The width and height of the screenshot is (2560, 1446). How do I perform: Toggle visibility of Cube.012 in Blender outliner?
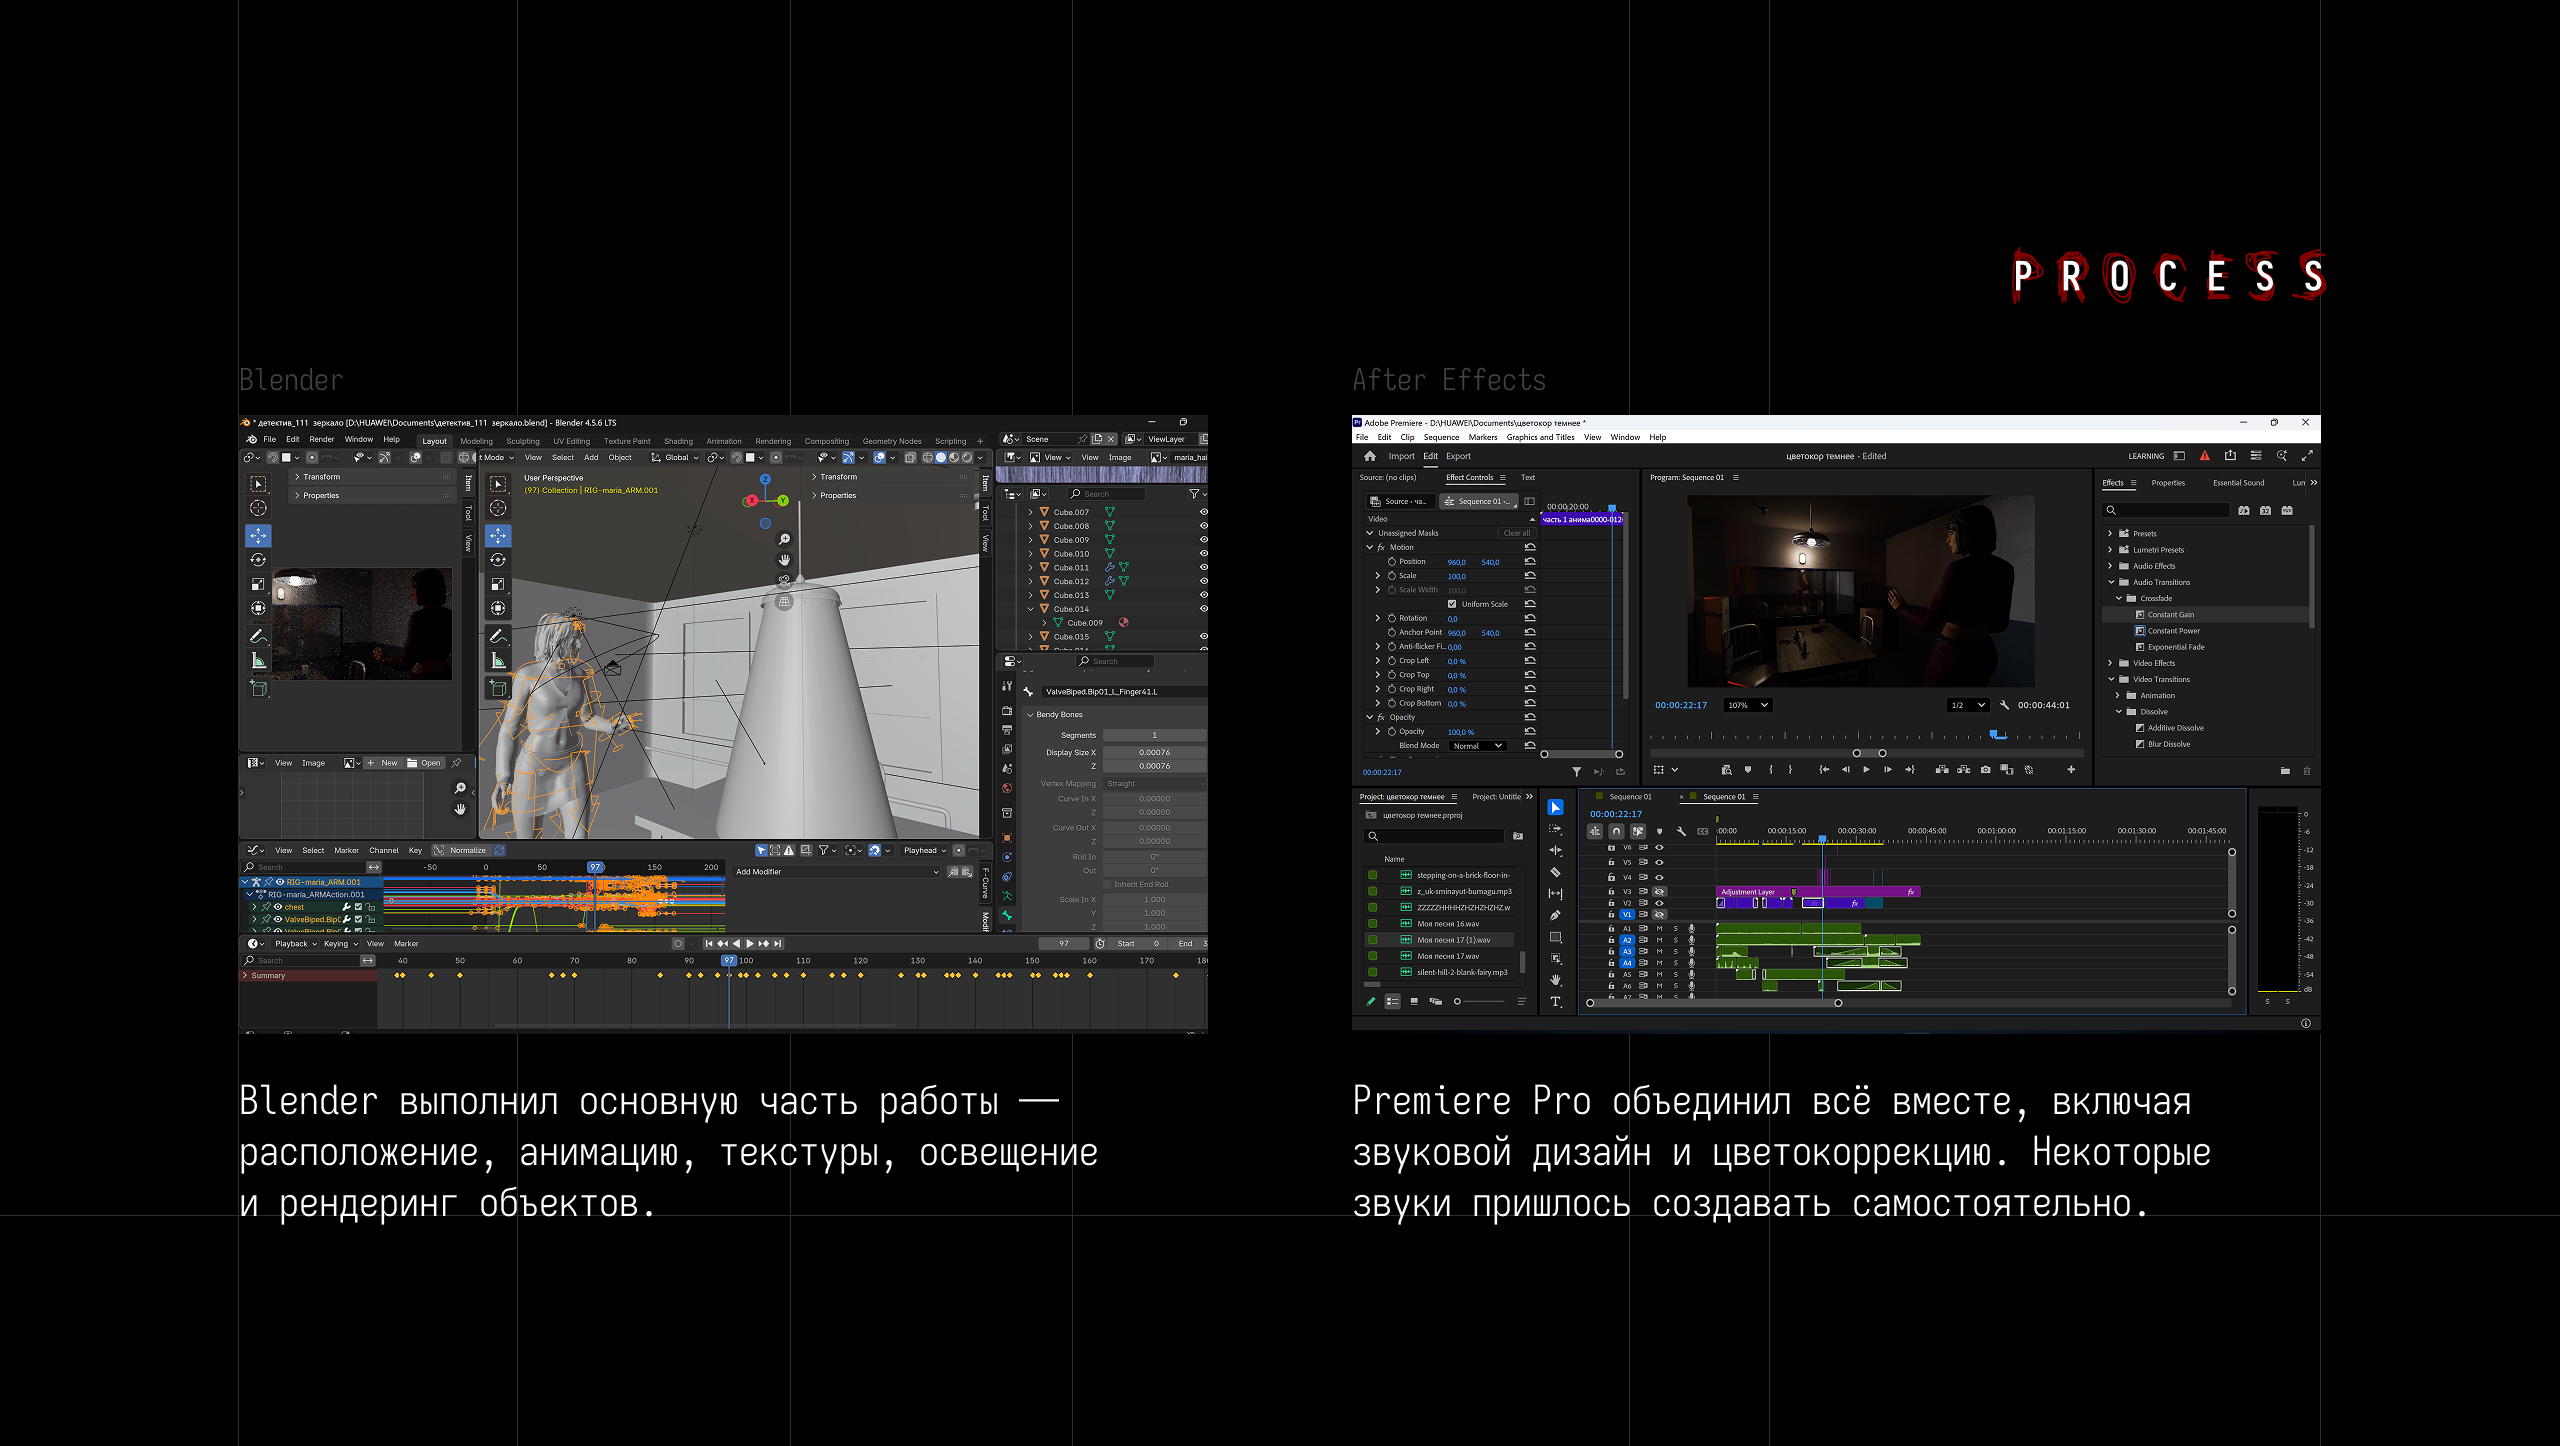(x=1203, y=581)
